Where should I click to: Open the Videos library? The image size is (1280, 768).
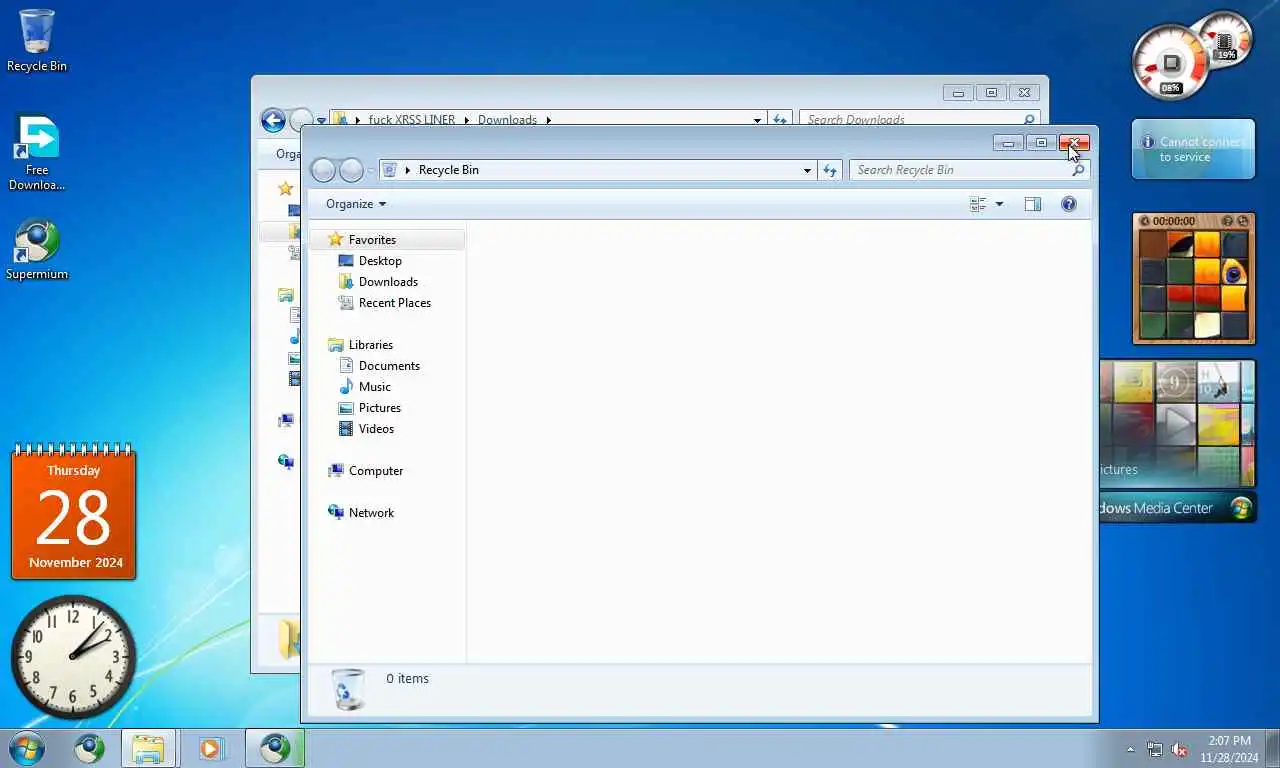377,429
